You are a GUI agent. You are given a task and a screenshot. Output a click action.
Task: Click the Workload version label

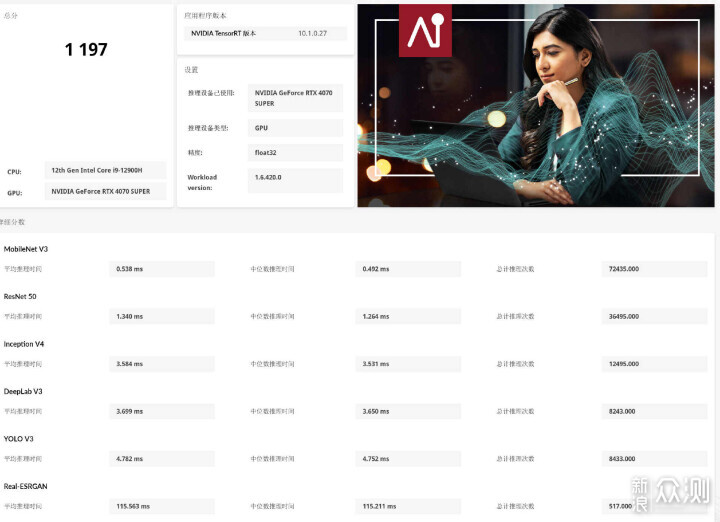pyautogui.click(x=202, y=182)
